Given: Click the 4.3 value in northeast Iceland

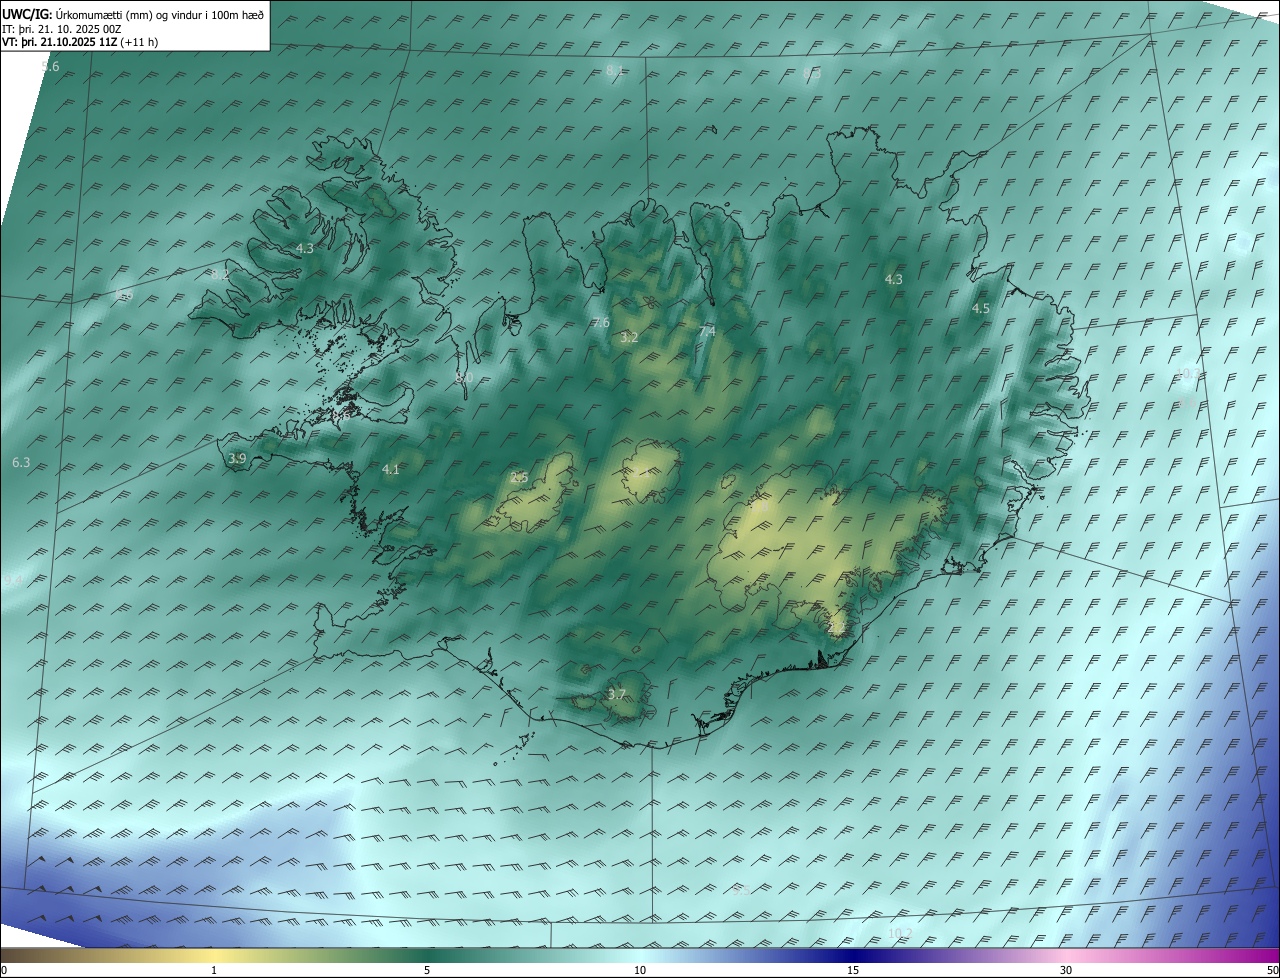Looking at the screenshot, I should pyautogui.click(x=894, y=279).
